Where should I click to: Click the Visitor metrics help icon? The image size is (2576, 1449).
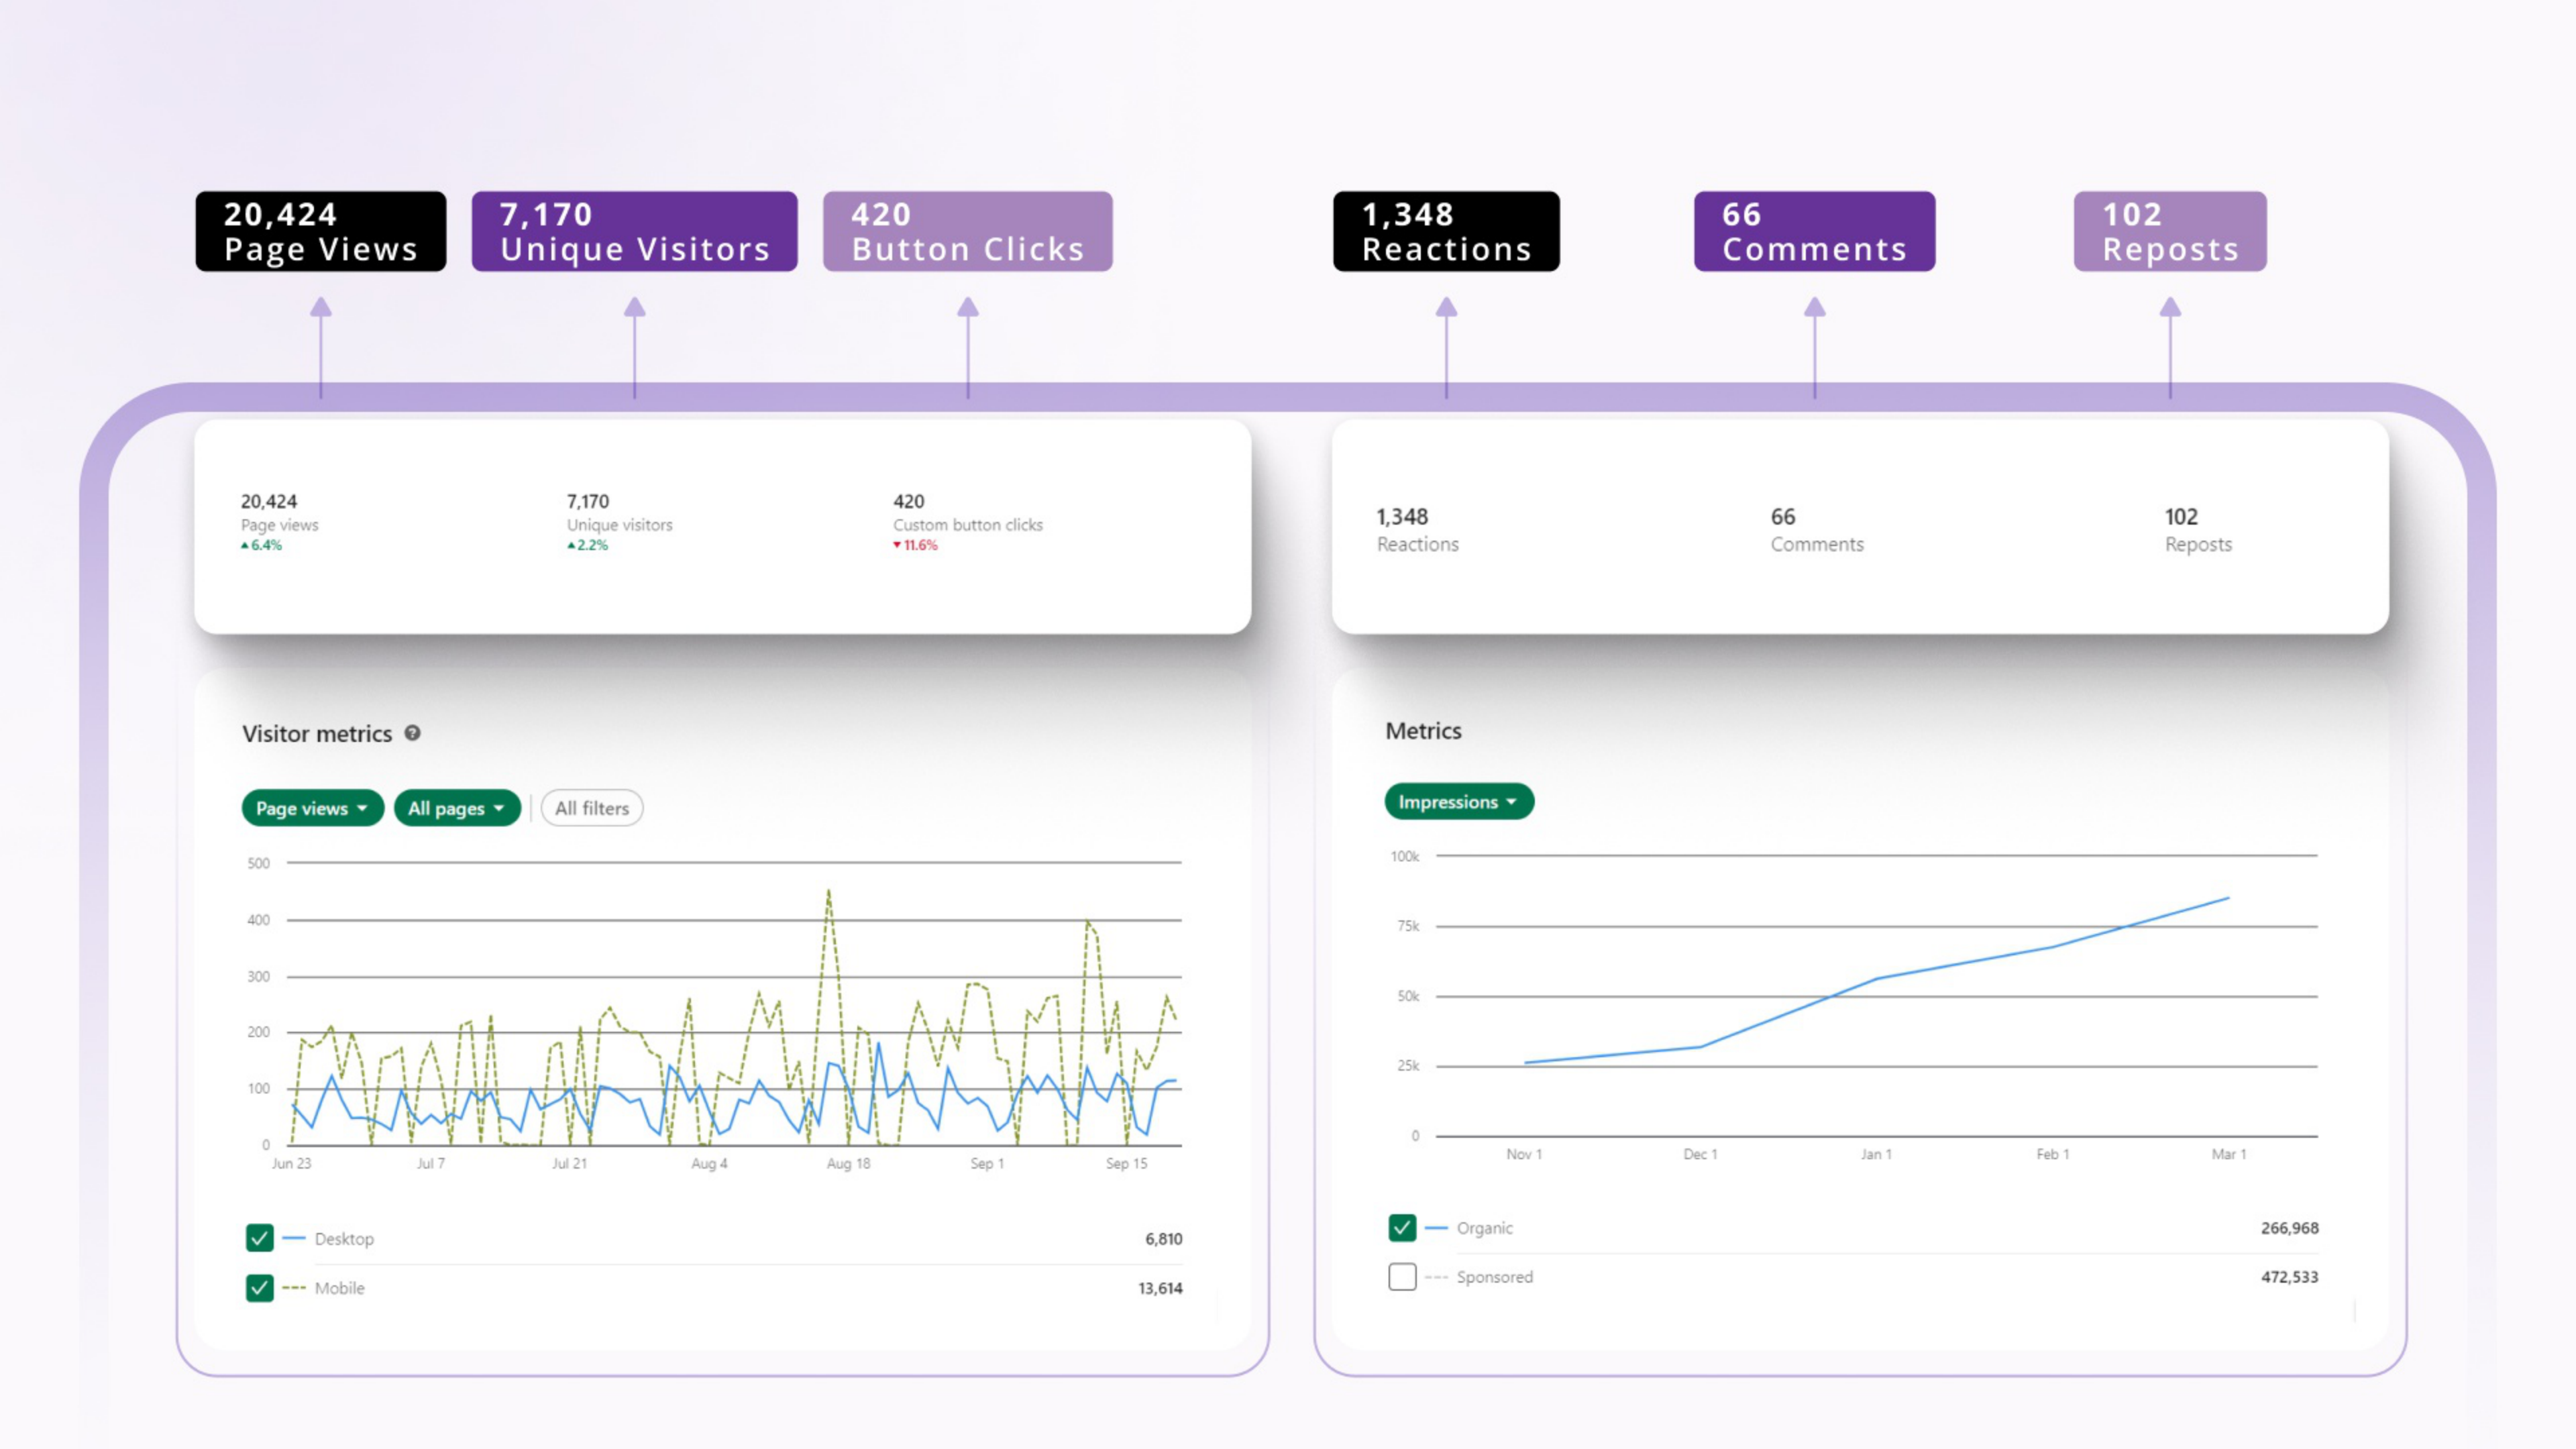point(412,733)
